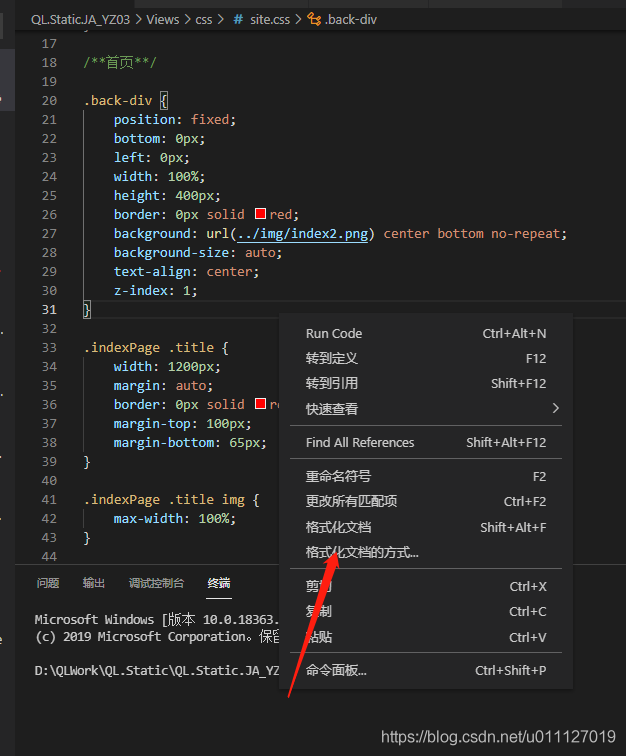Click the Views folder in breadcrumb
The width and height of the screenshot is (626, 756).
click(163, 19)
